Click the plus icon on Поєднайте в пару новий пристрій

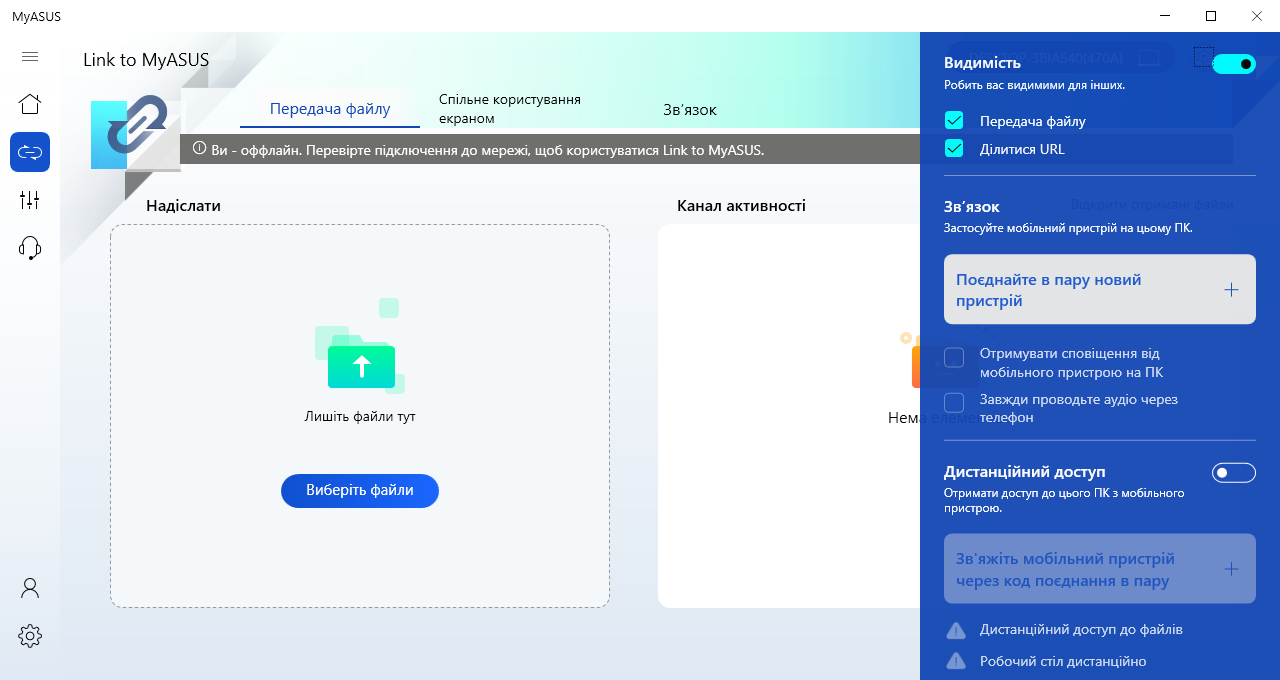(x=1231, y=290)
